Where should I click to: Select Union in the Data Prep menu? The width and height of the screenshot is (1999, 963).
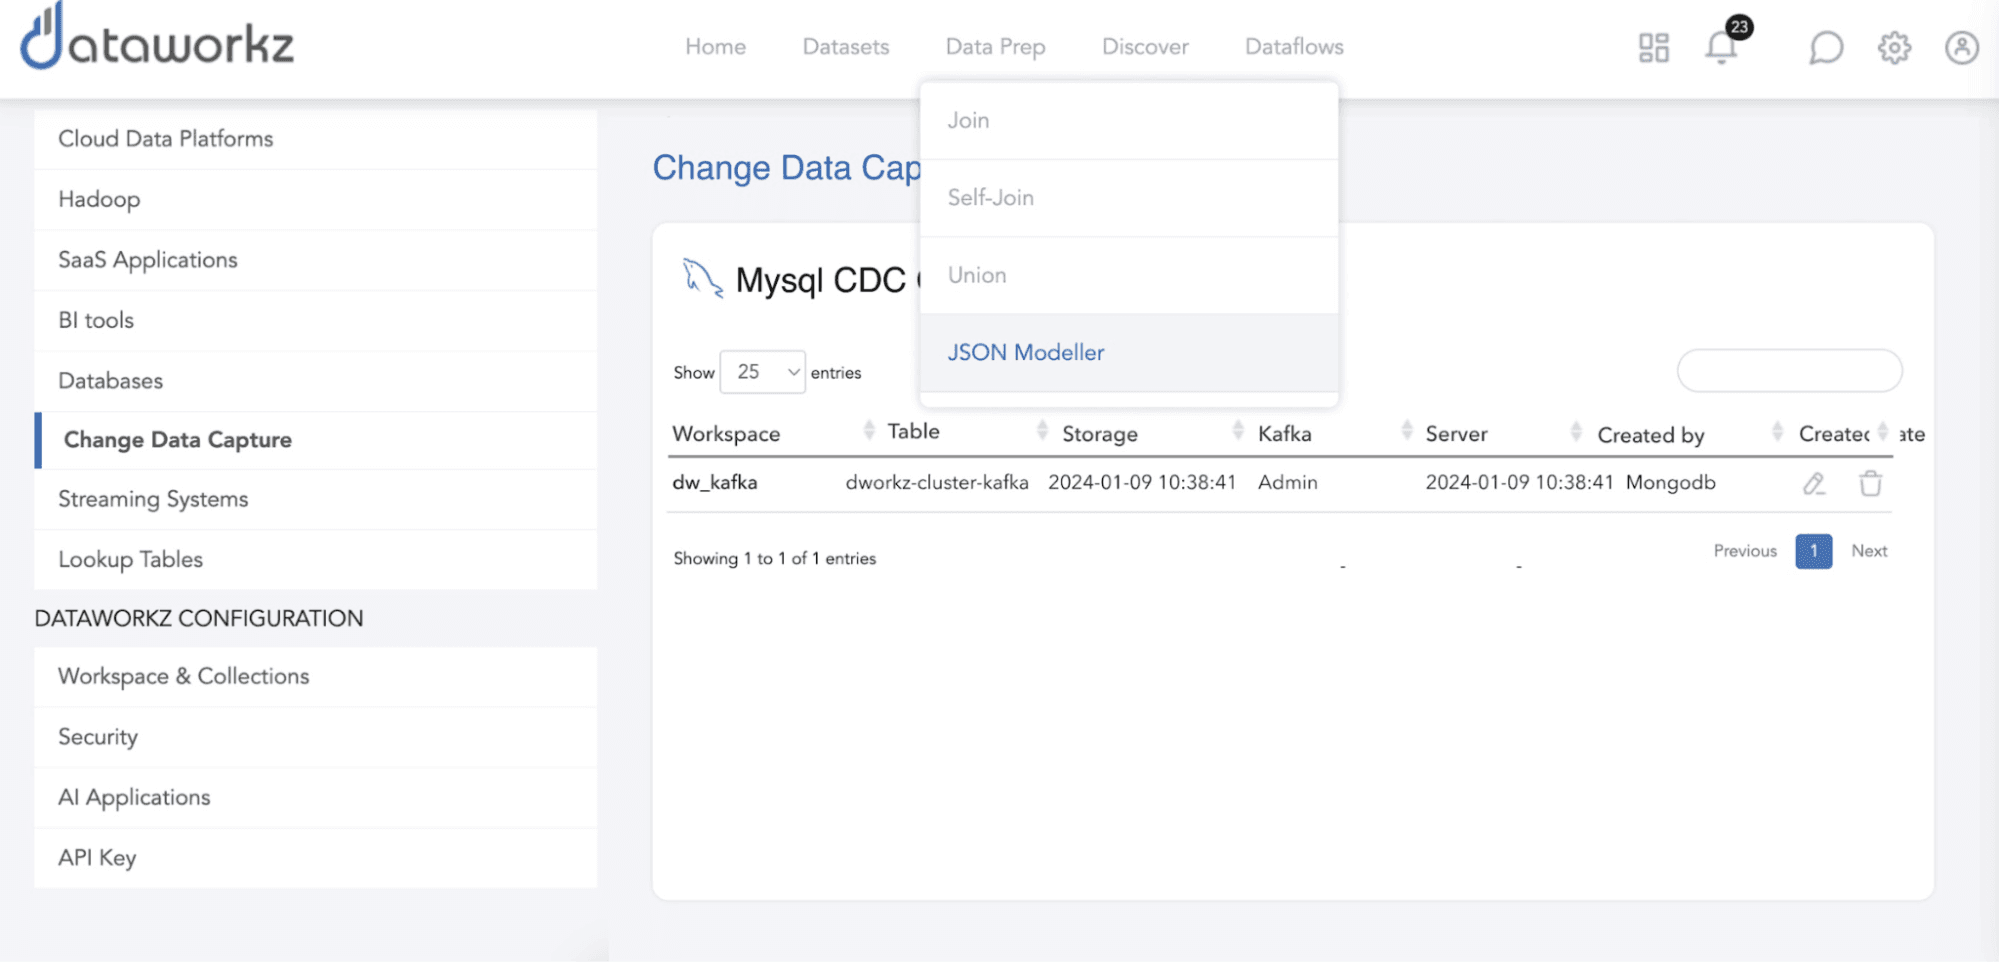tap(977, 275)
